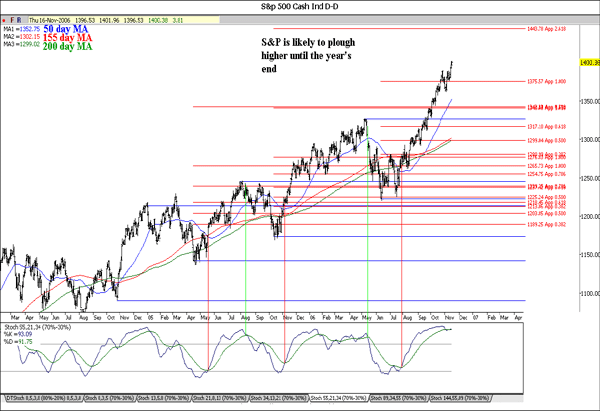Viewport: 600px width, 411px height.
Task: Click the 1375.37 App 1.000 Fibonacci label
Action: tap(547, 82)
